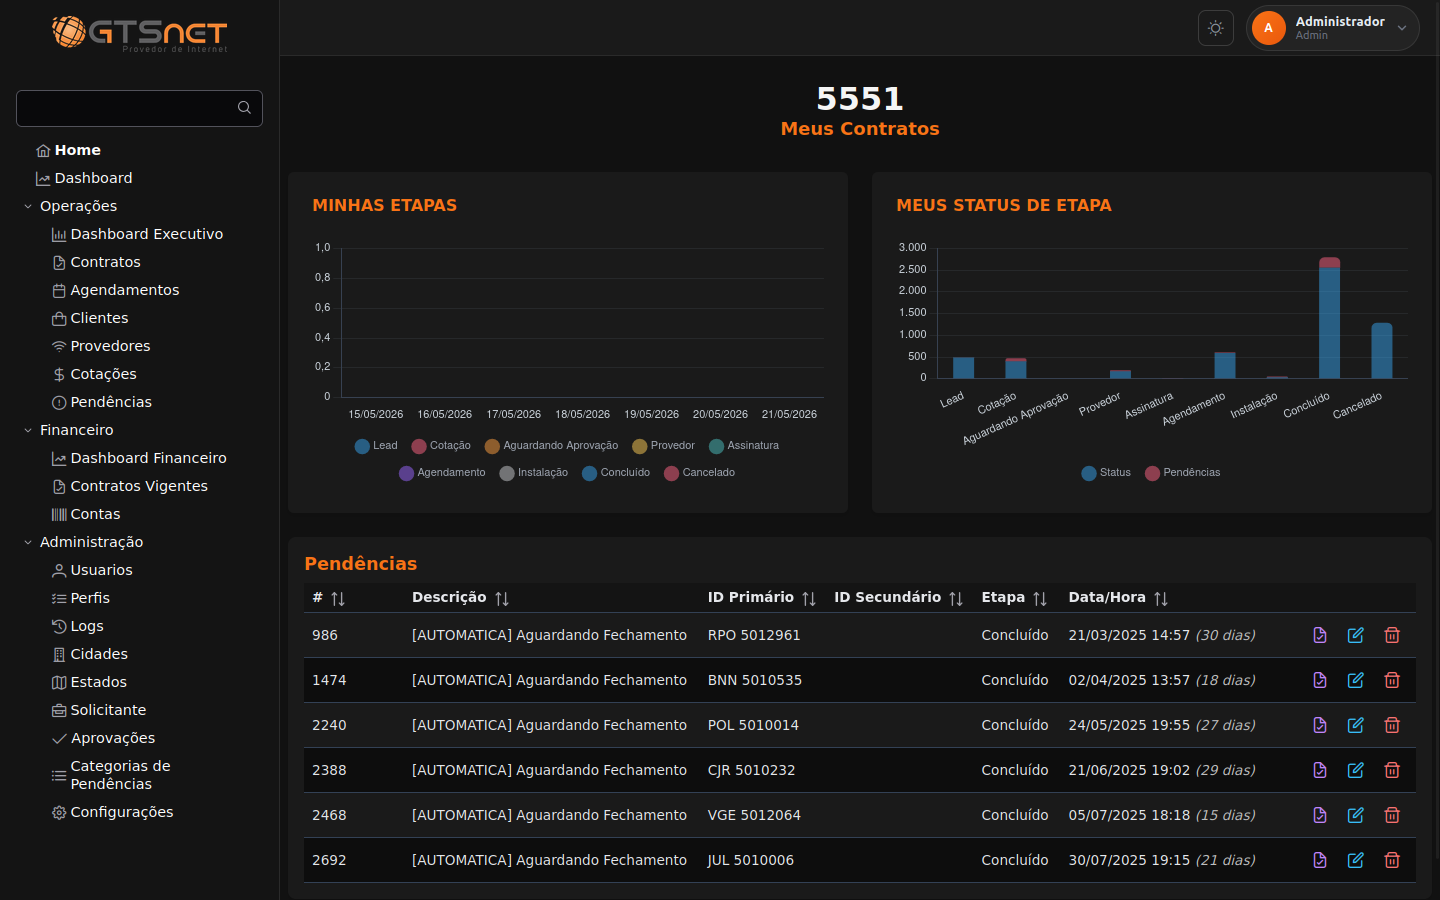Click the Cotações dollar icon
Viewport: 1440px width, 900px height.
click(x=59, y=374)
